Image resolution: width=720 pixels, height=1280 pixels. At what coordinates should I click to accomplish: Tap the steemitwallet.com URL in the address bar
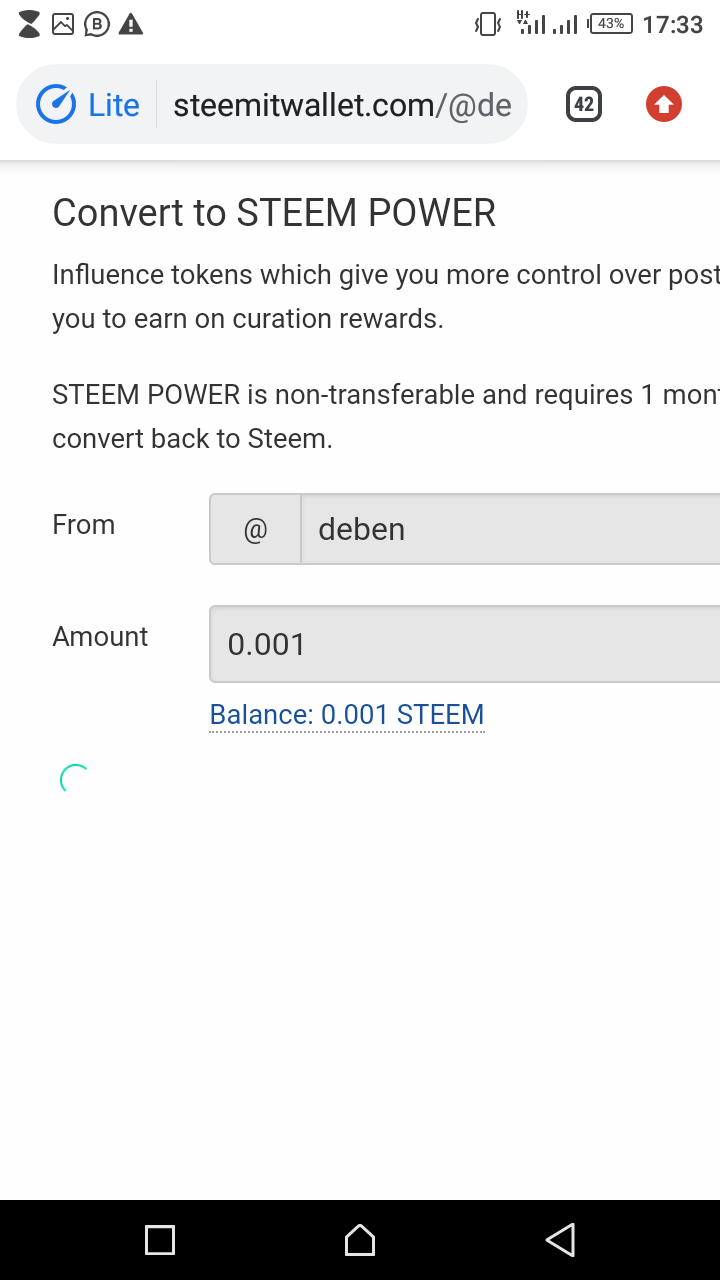tap(342, 105)
